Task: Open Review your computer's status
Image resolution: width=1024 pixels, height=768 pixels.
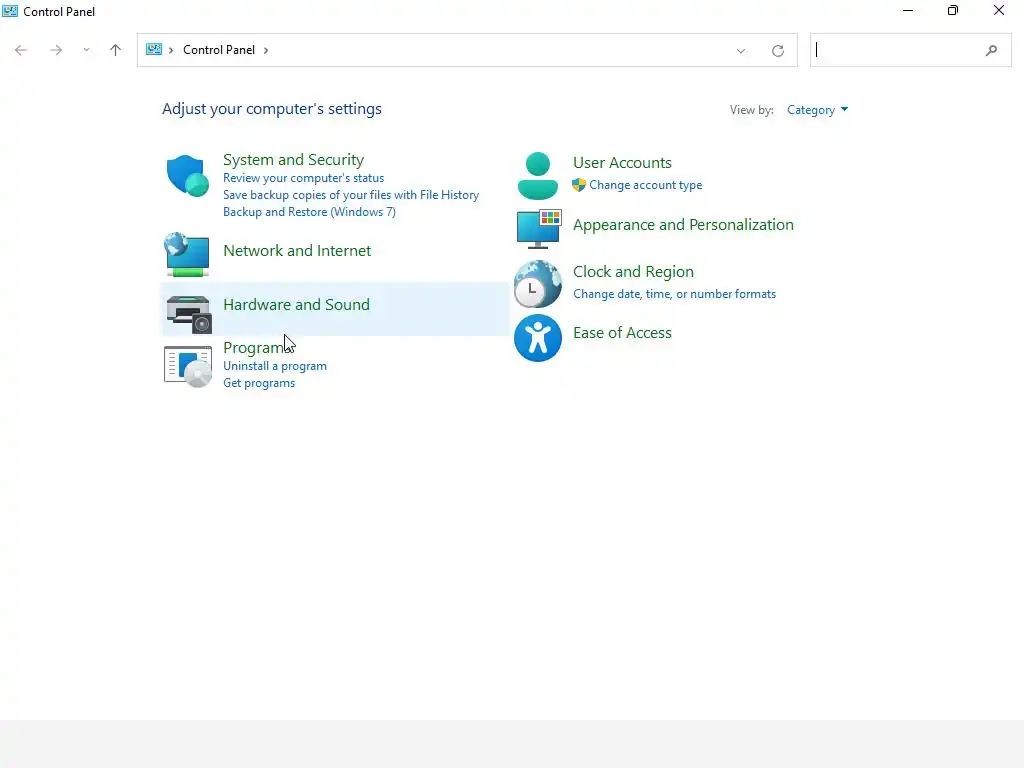Action: 303,178
